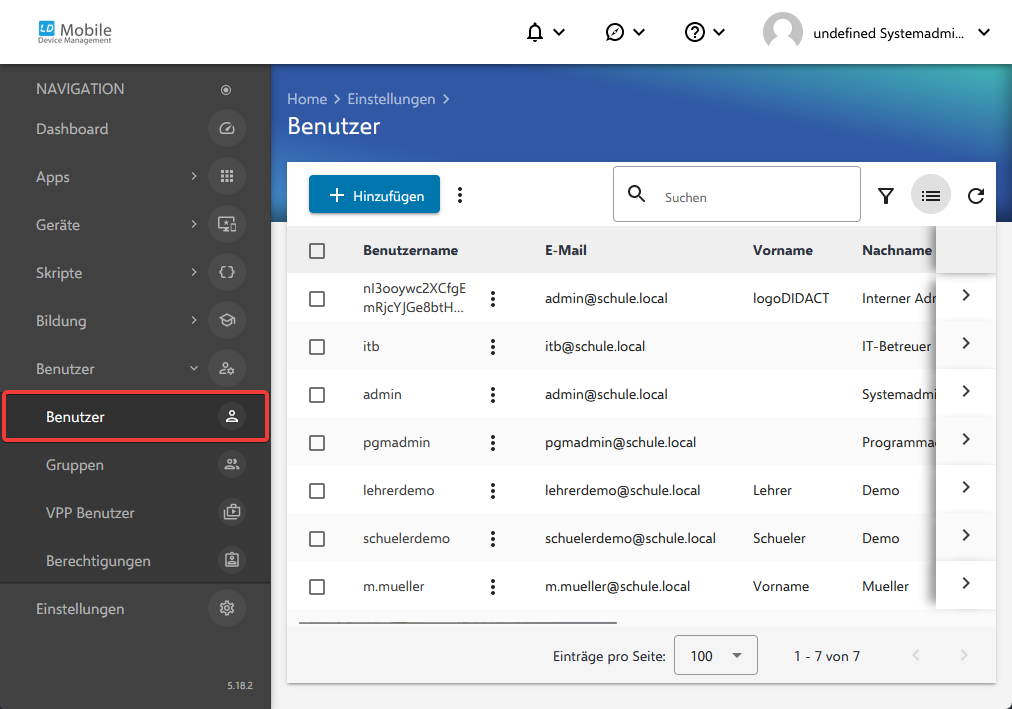The image size is (1012, 709).
Task: Switch the list view icon
Action: pyautogui.click(x=931, y=194)
